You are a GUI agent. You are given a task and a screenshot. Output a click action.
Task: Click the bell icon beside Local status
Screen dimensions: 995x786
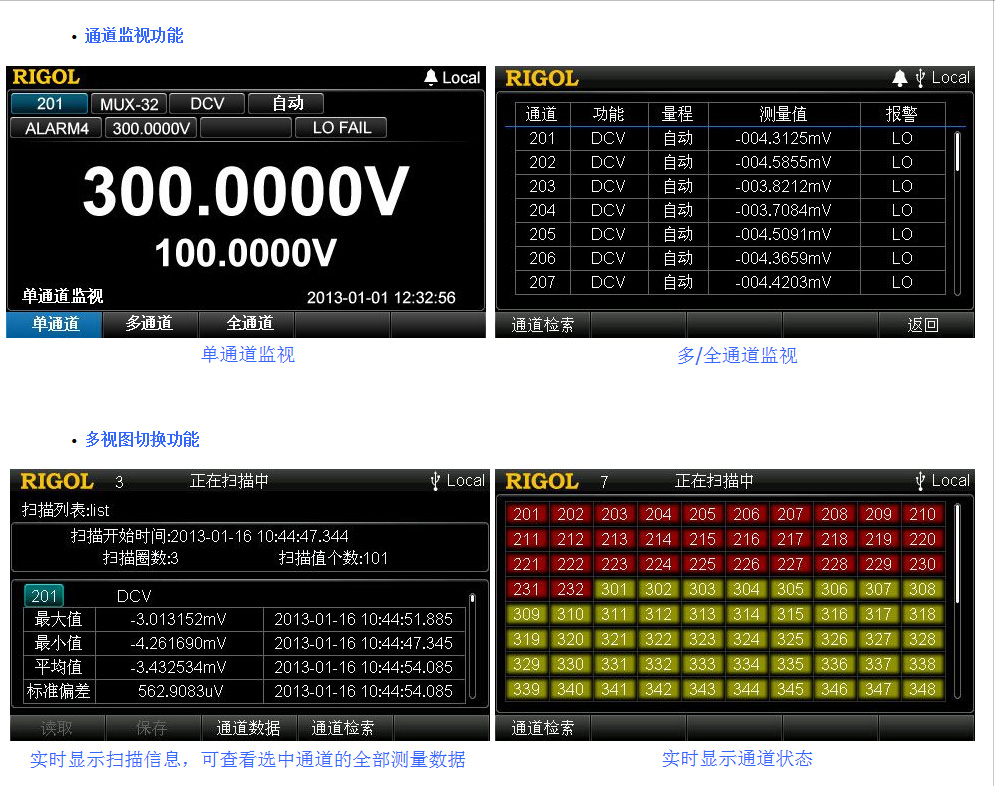[x=430, y=77]
